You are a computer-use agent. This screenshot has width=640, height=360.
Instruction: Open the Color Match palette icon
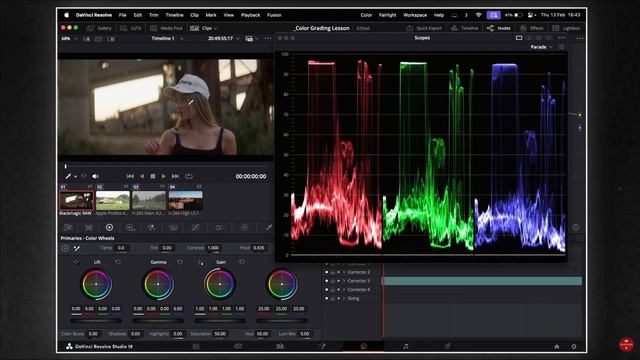(89, 227)
